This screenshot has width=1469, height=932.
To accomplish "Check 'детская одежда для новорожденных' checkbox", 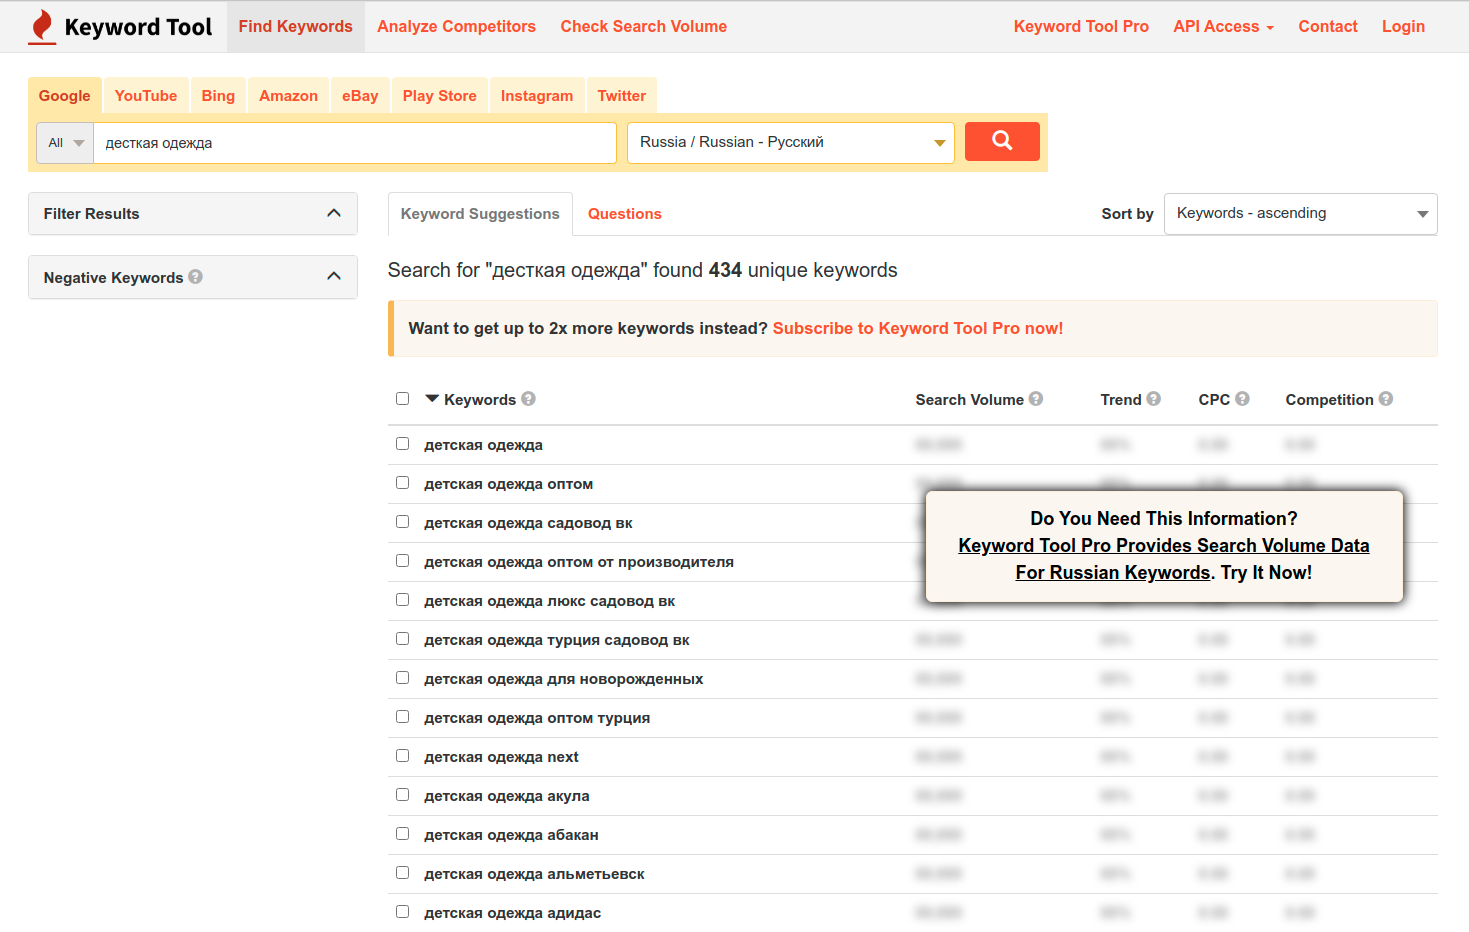I will tap(402, 678).
